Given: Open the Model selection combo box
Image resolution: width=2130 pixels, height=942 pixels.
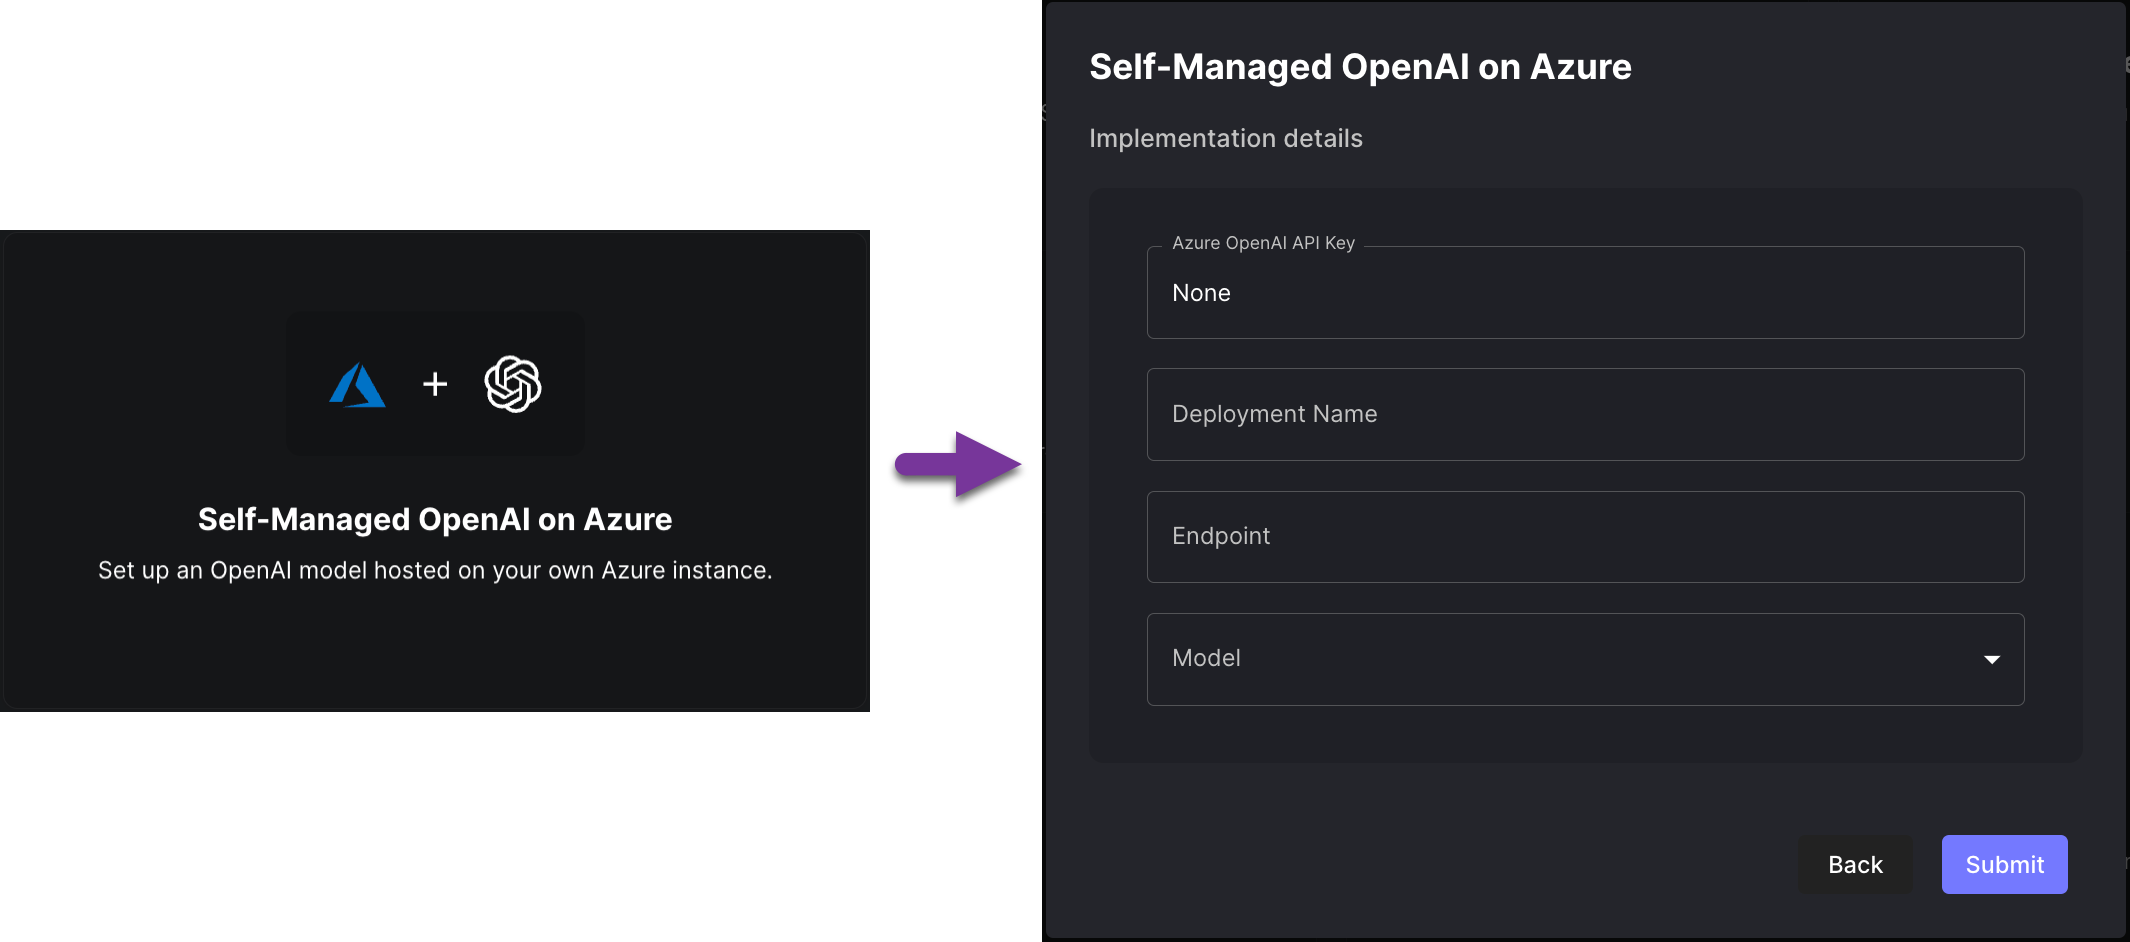Looking at the screenshot, I should coord(1584,659).
